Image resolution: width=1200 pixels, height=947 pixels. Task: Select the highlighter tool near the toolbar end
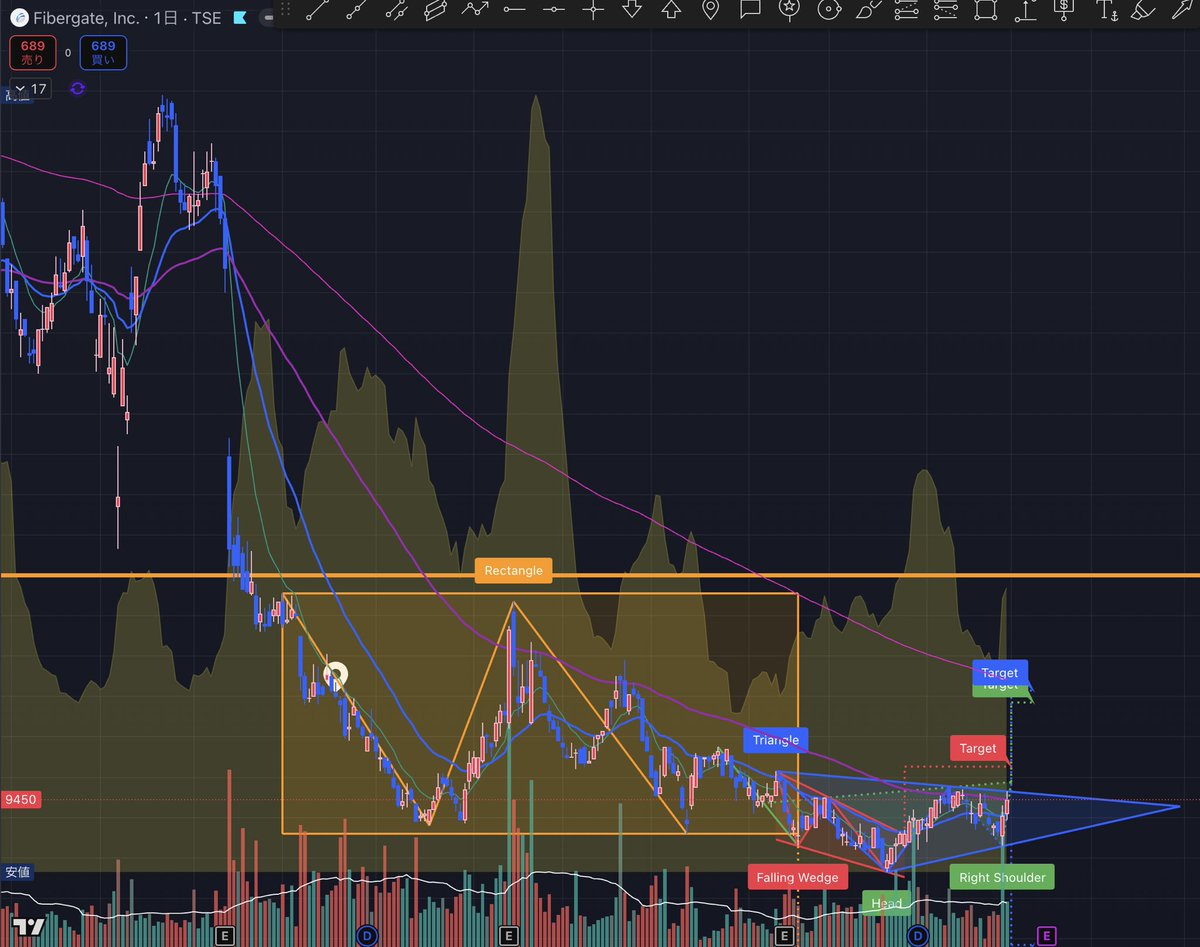click(1143, 10)
